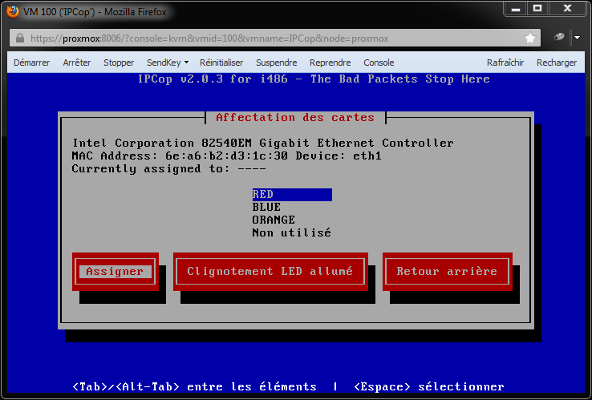The image size is (592, 400).
Task: Click Suspendre in the VM toolbar
Action: [276, 63]
